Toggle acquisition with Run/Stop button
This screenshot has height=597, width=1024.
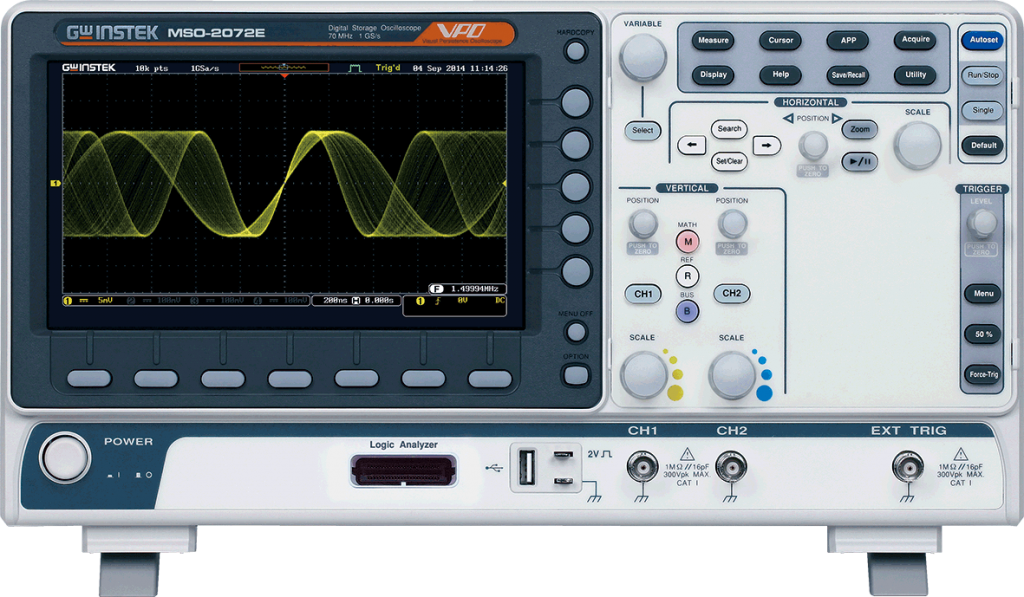coord(982,76)
